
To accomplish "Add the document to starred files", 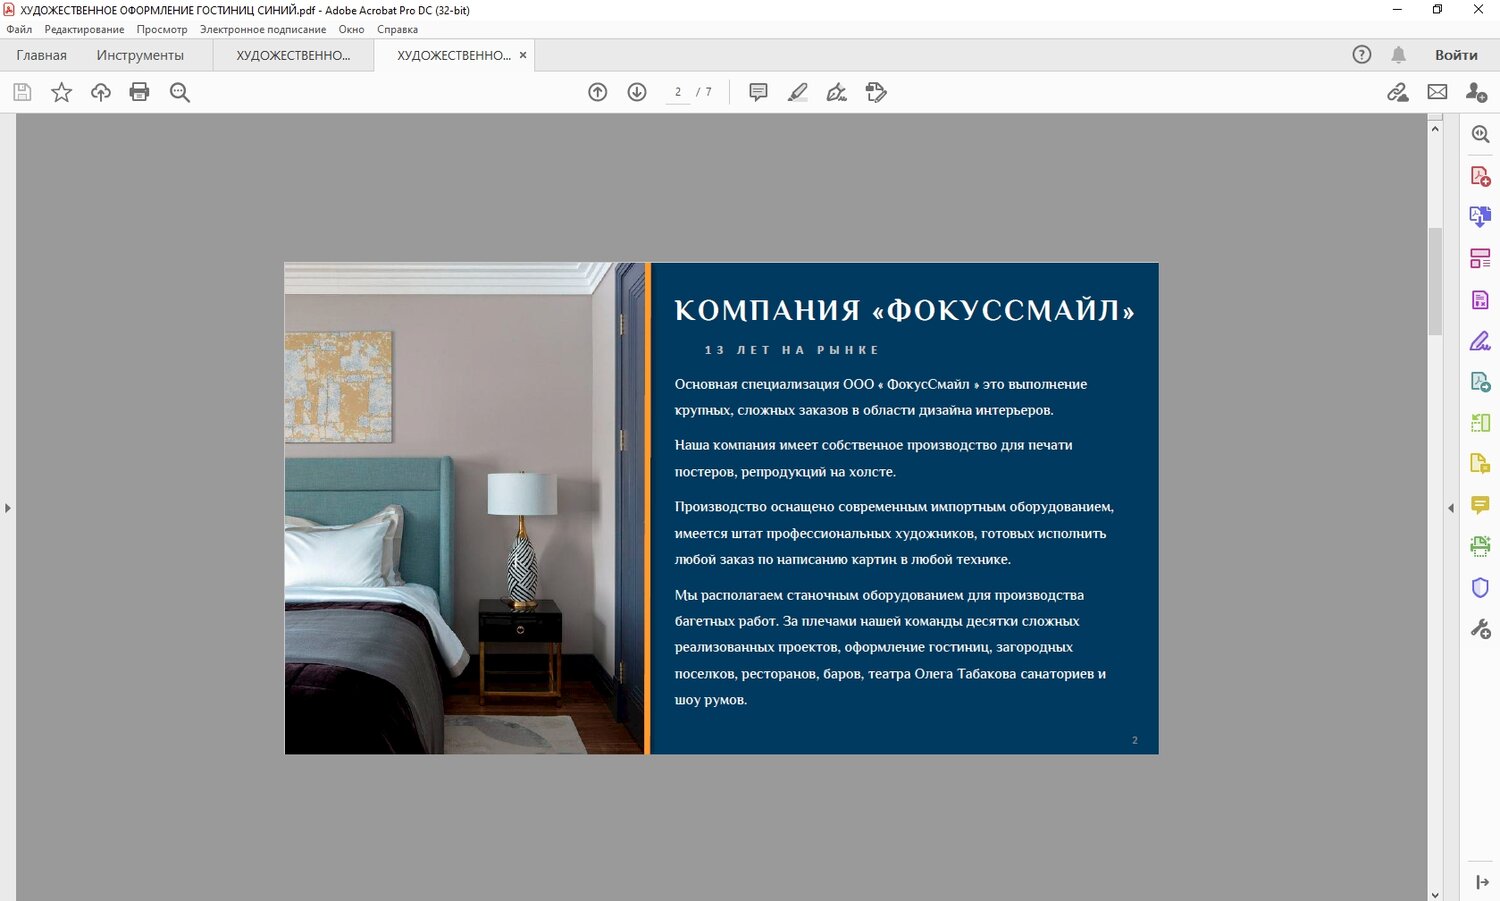I will (x=61, y=92).
